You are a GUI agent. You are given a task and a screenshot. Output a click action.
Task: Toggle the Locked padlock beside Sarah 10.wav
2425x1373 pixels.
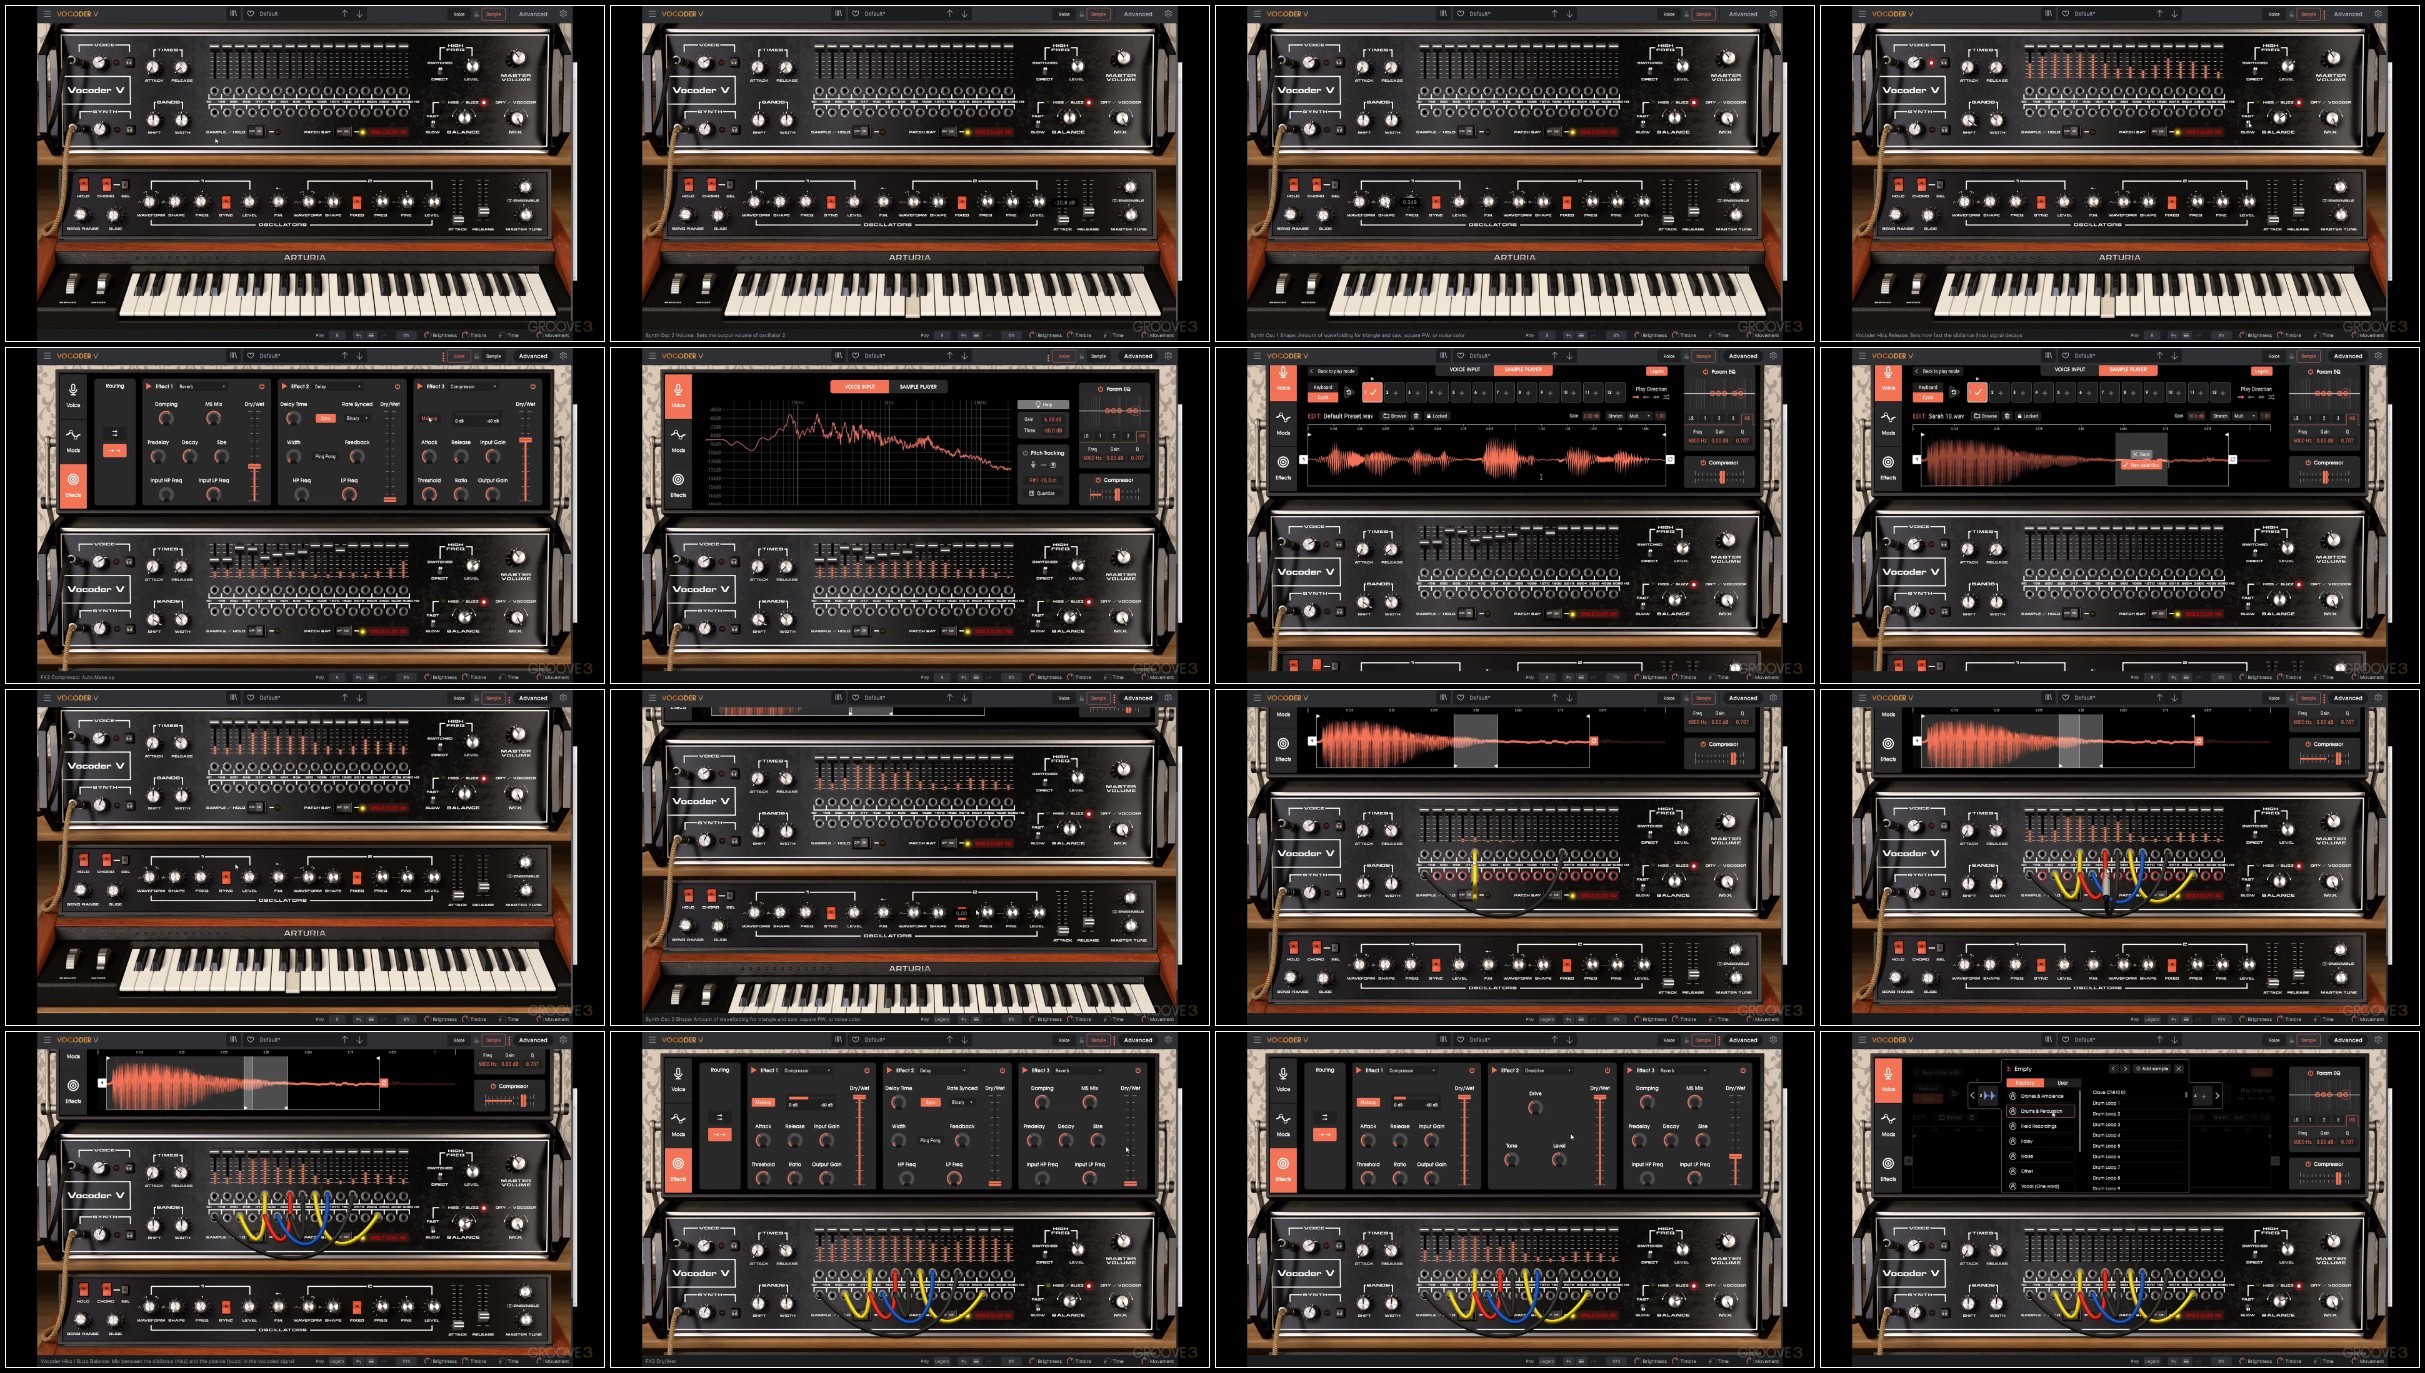click(2028, 416)
